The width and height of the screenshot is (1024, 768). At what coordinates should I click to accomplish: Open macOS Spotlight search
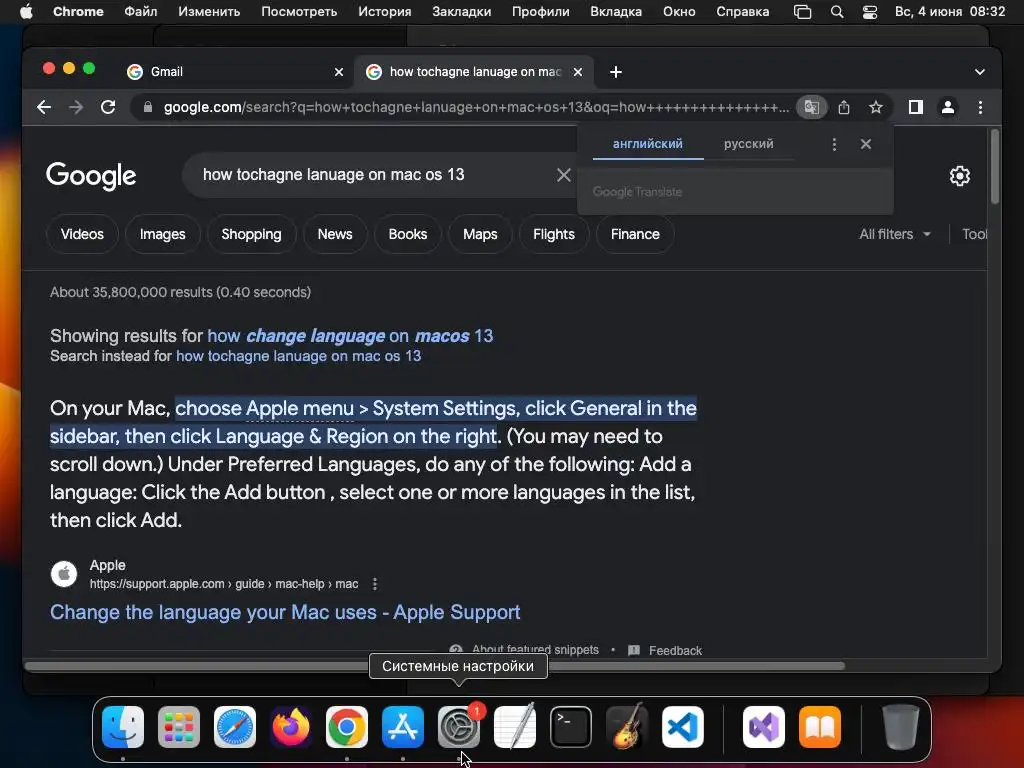point(837,12)
